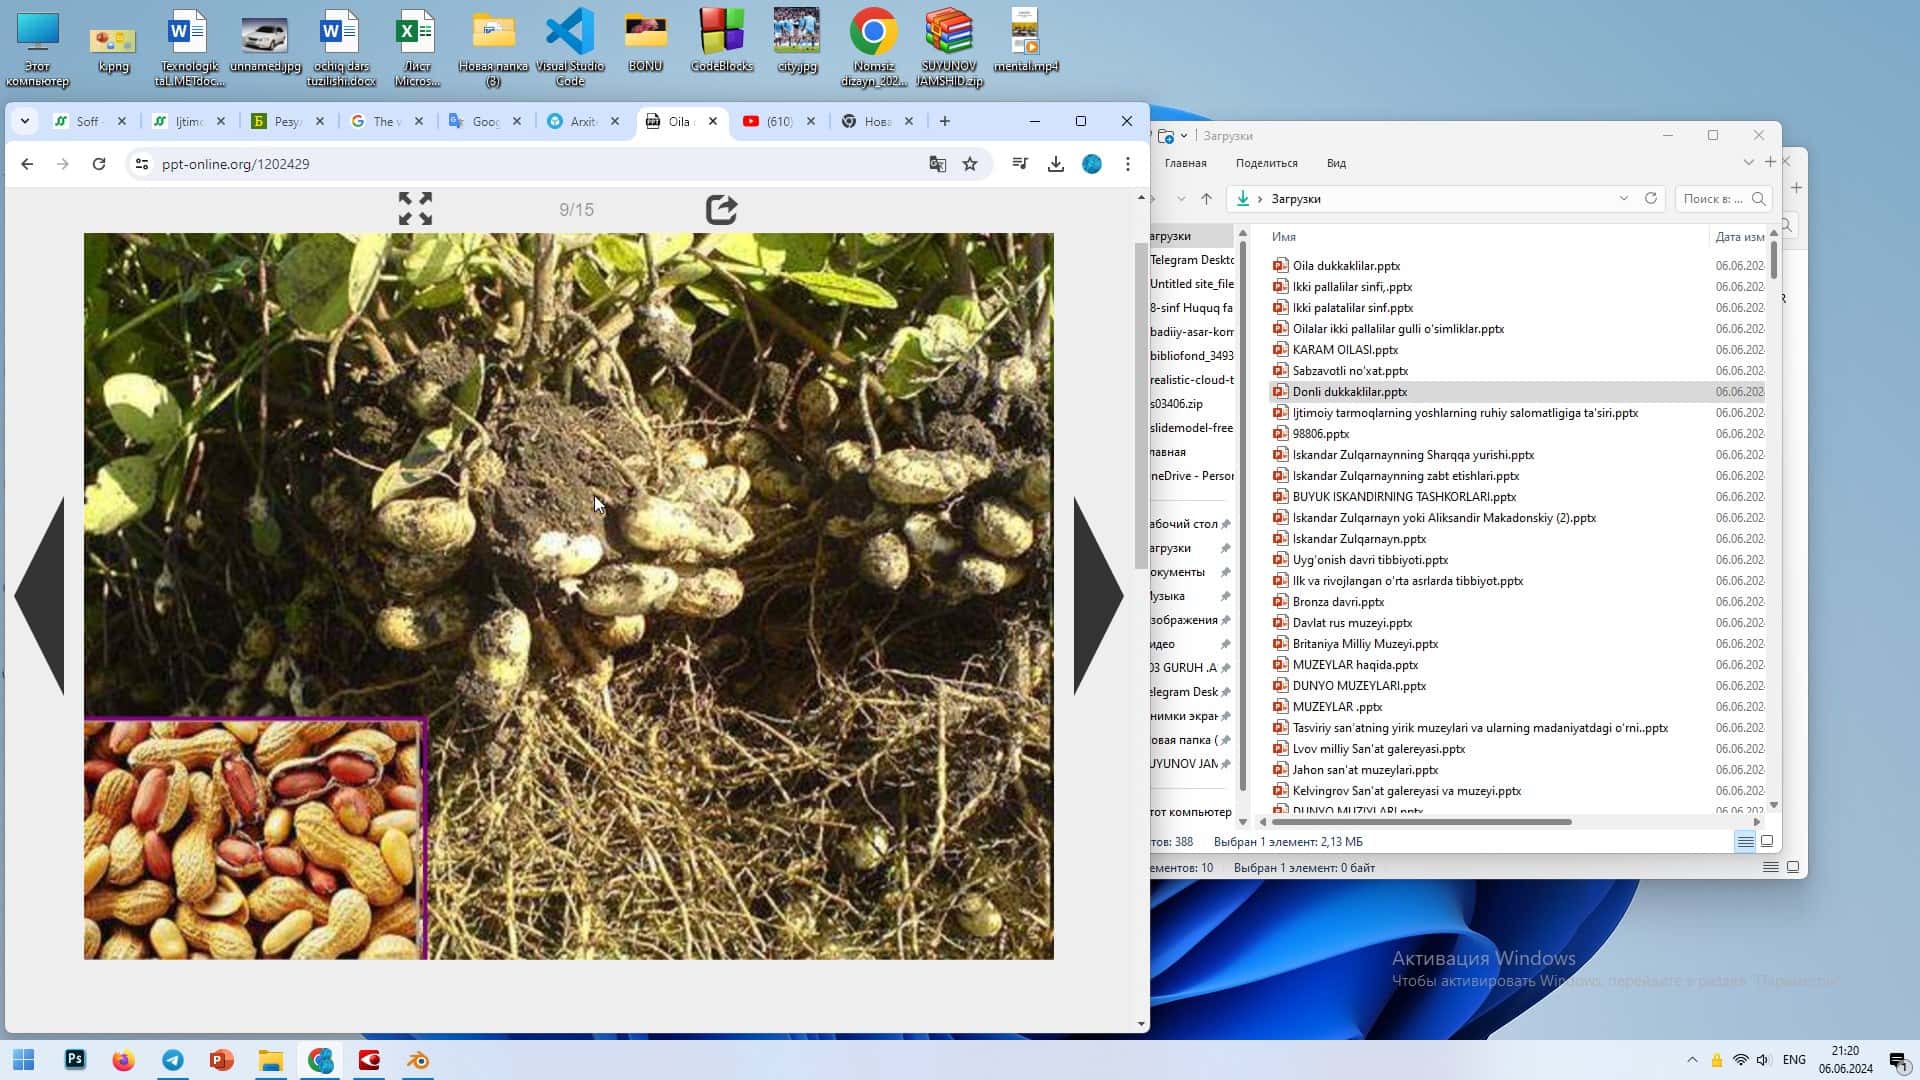This screenshot has width=1920, height=1080.
Task: Select the file 98806.pptx
Action: [x=1321, y=434]
